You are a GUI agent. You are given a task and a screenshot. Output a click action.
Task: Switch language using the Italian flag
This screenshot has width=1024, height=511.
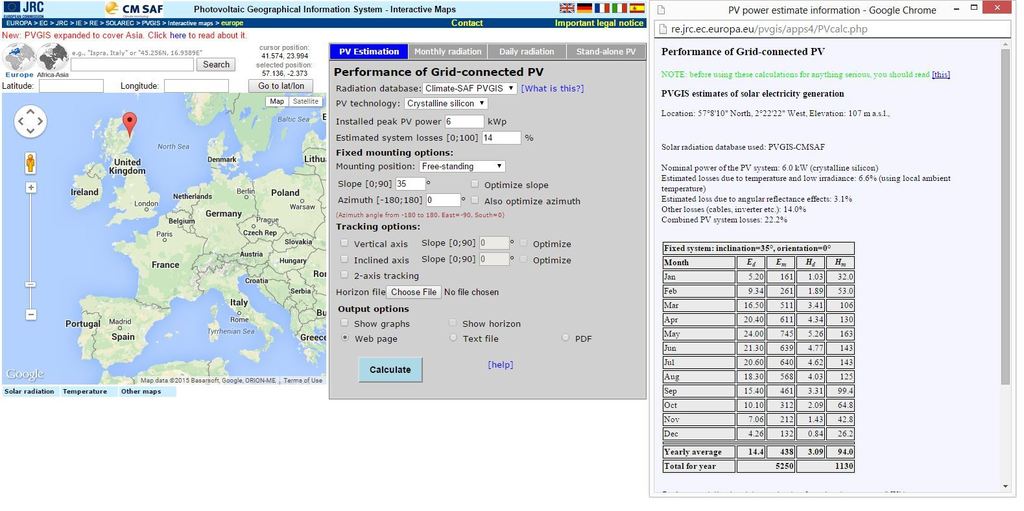click(x=619, y=8)
